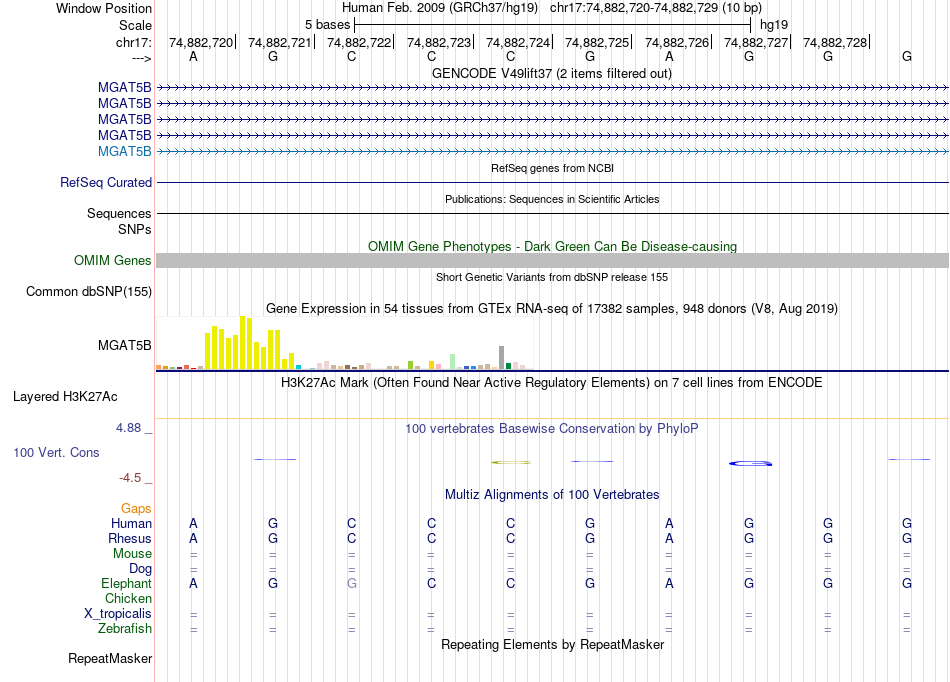Click the 100 Vert. Cons track label
The image size is (950, 682).
(x=56, y=452)
